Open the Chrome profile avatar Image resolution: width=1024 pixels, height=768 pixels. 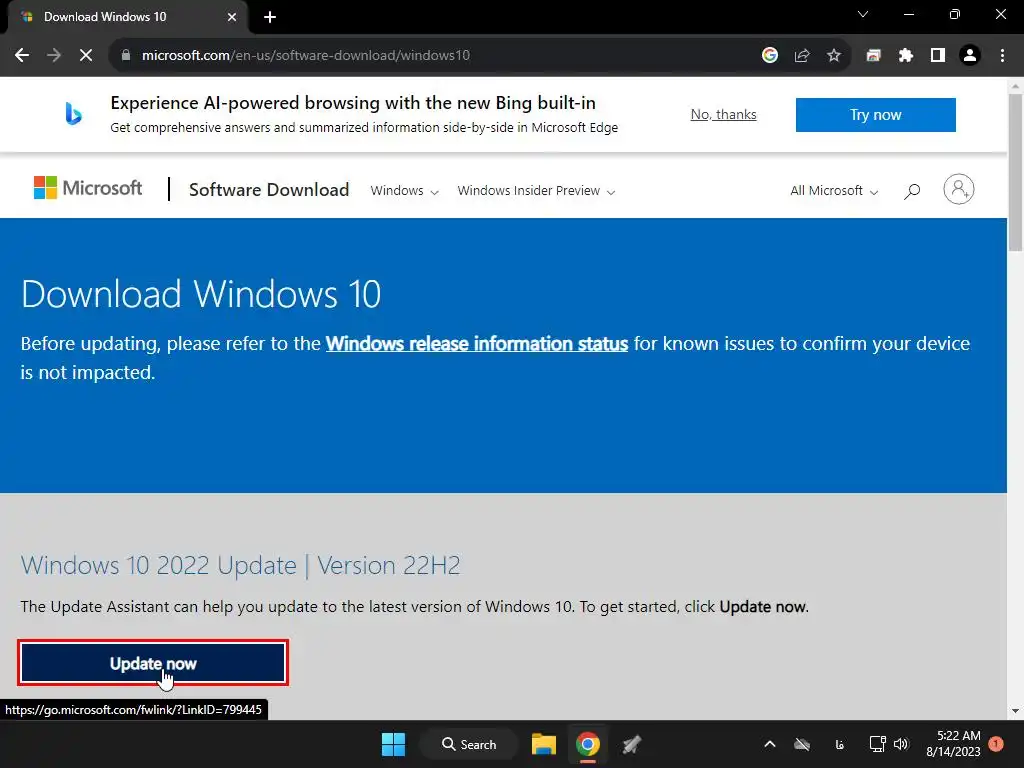[x=970, y=56]
